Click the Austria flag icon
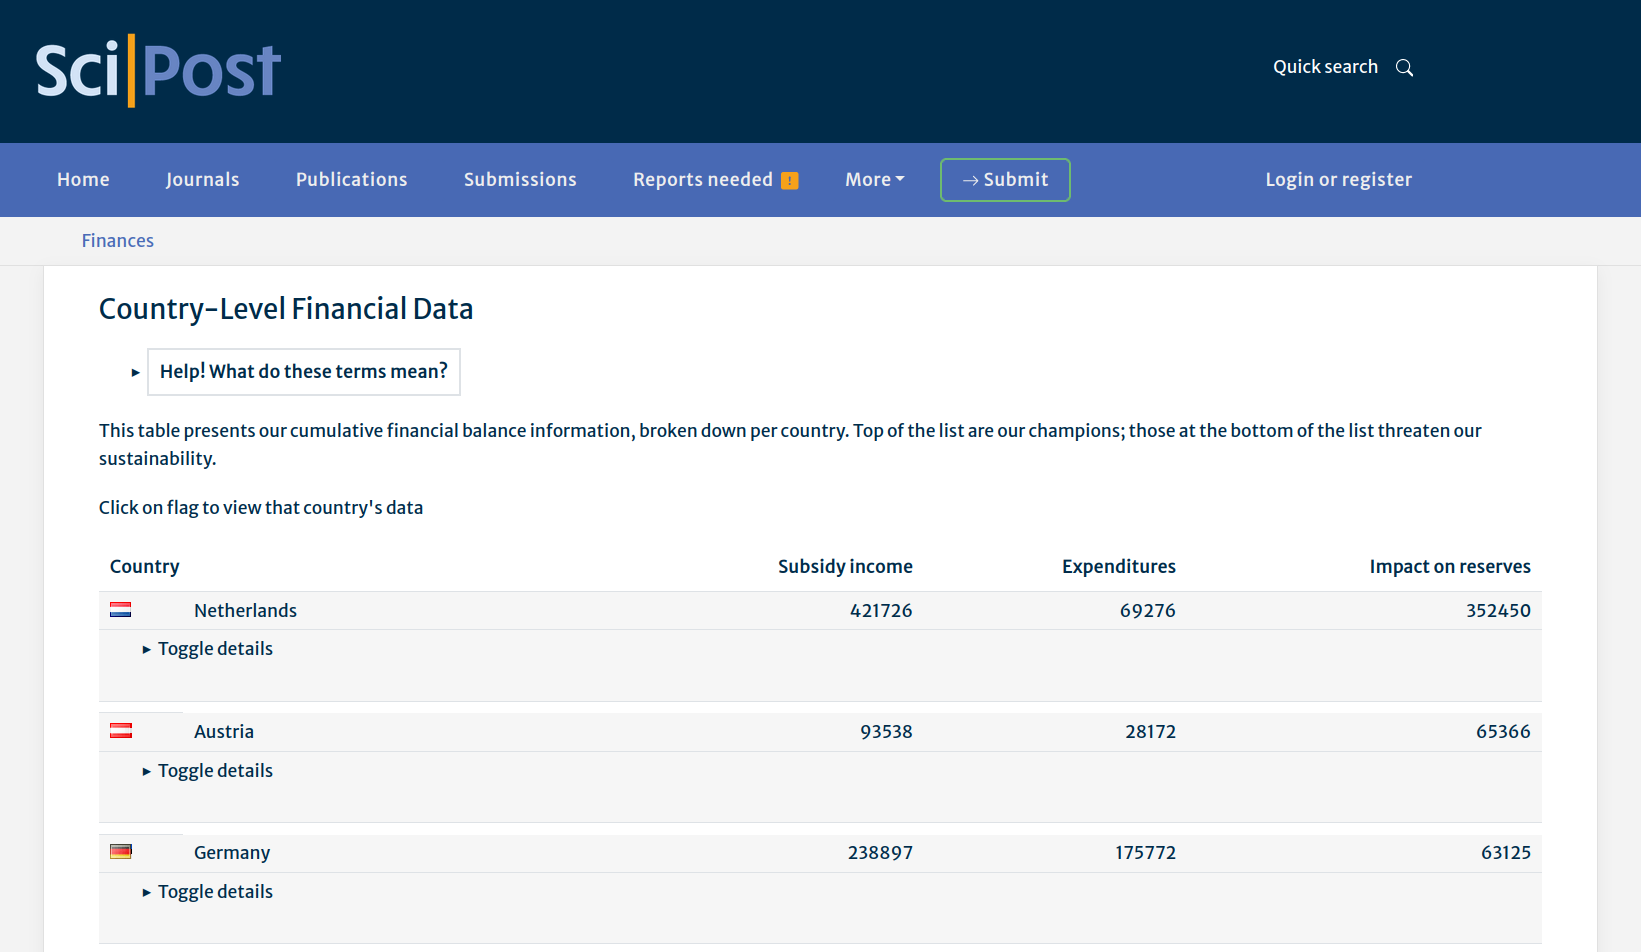Image resolution: width=1641 pixels, height=952 pixels. pos(121,731)
